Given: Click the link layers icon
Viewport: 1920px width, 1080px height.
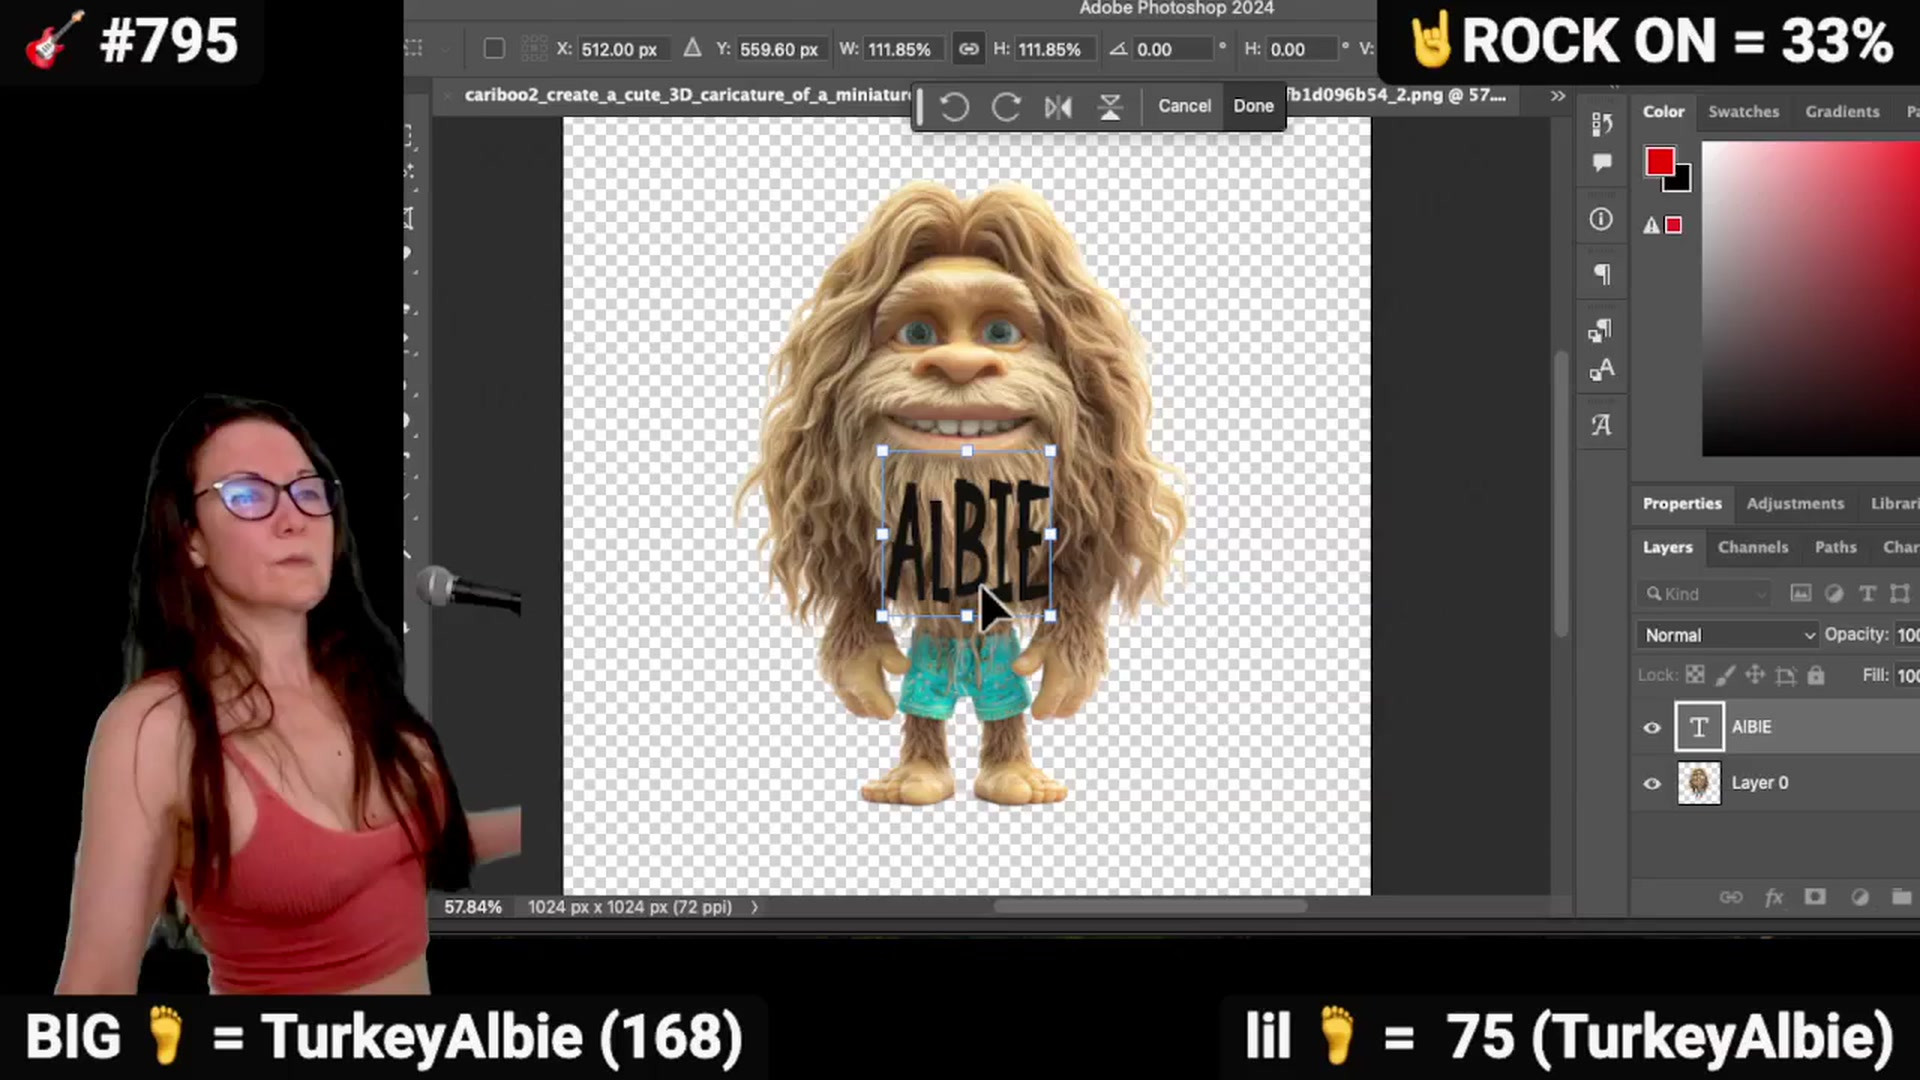Looking at the screenshot, I should [1731, 897].
